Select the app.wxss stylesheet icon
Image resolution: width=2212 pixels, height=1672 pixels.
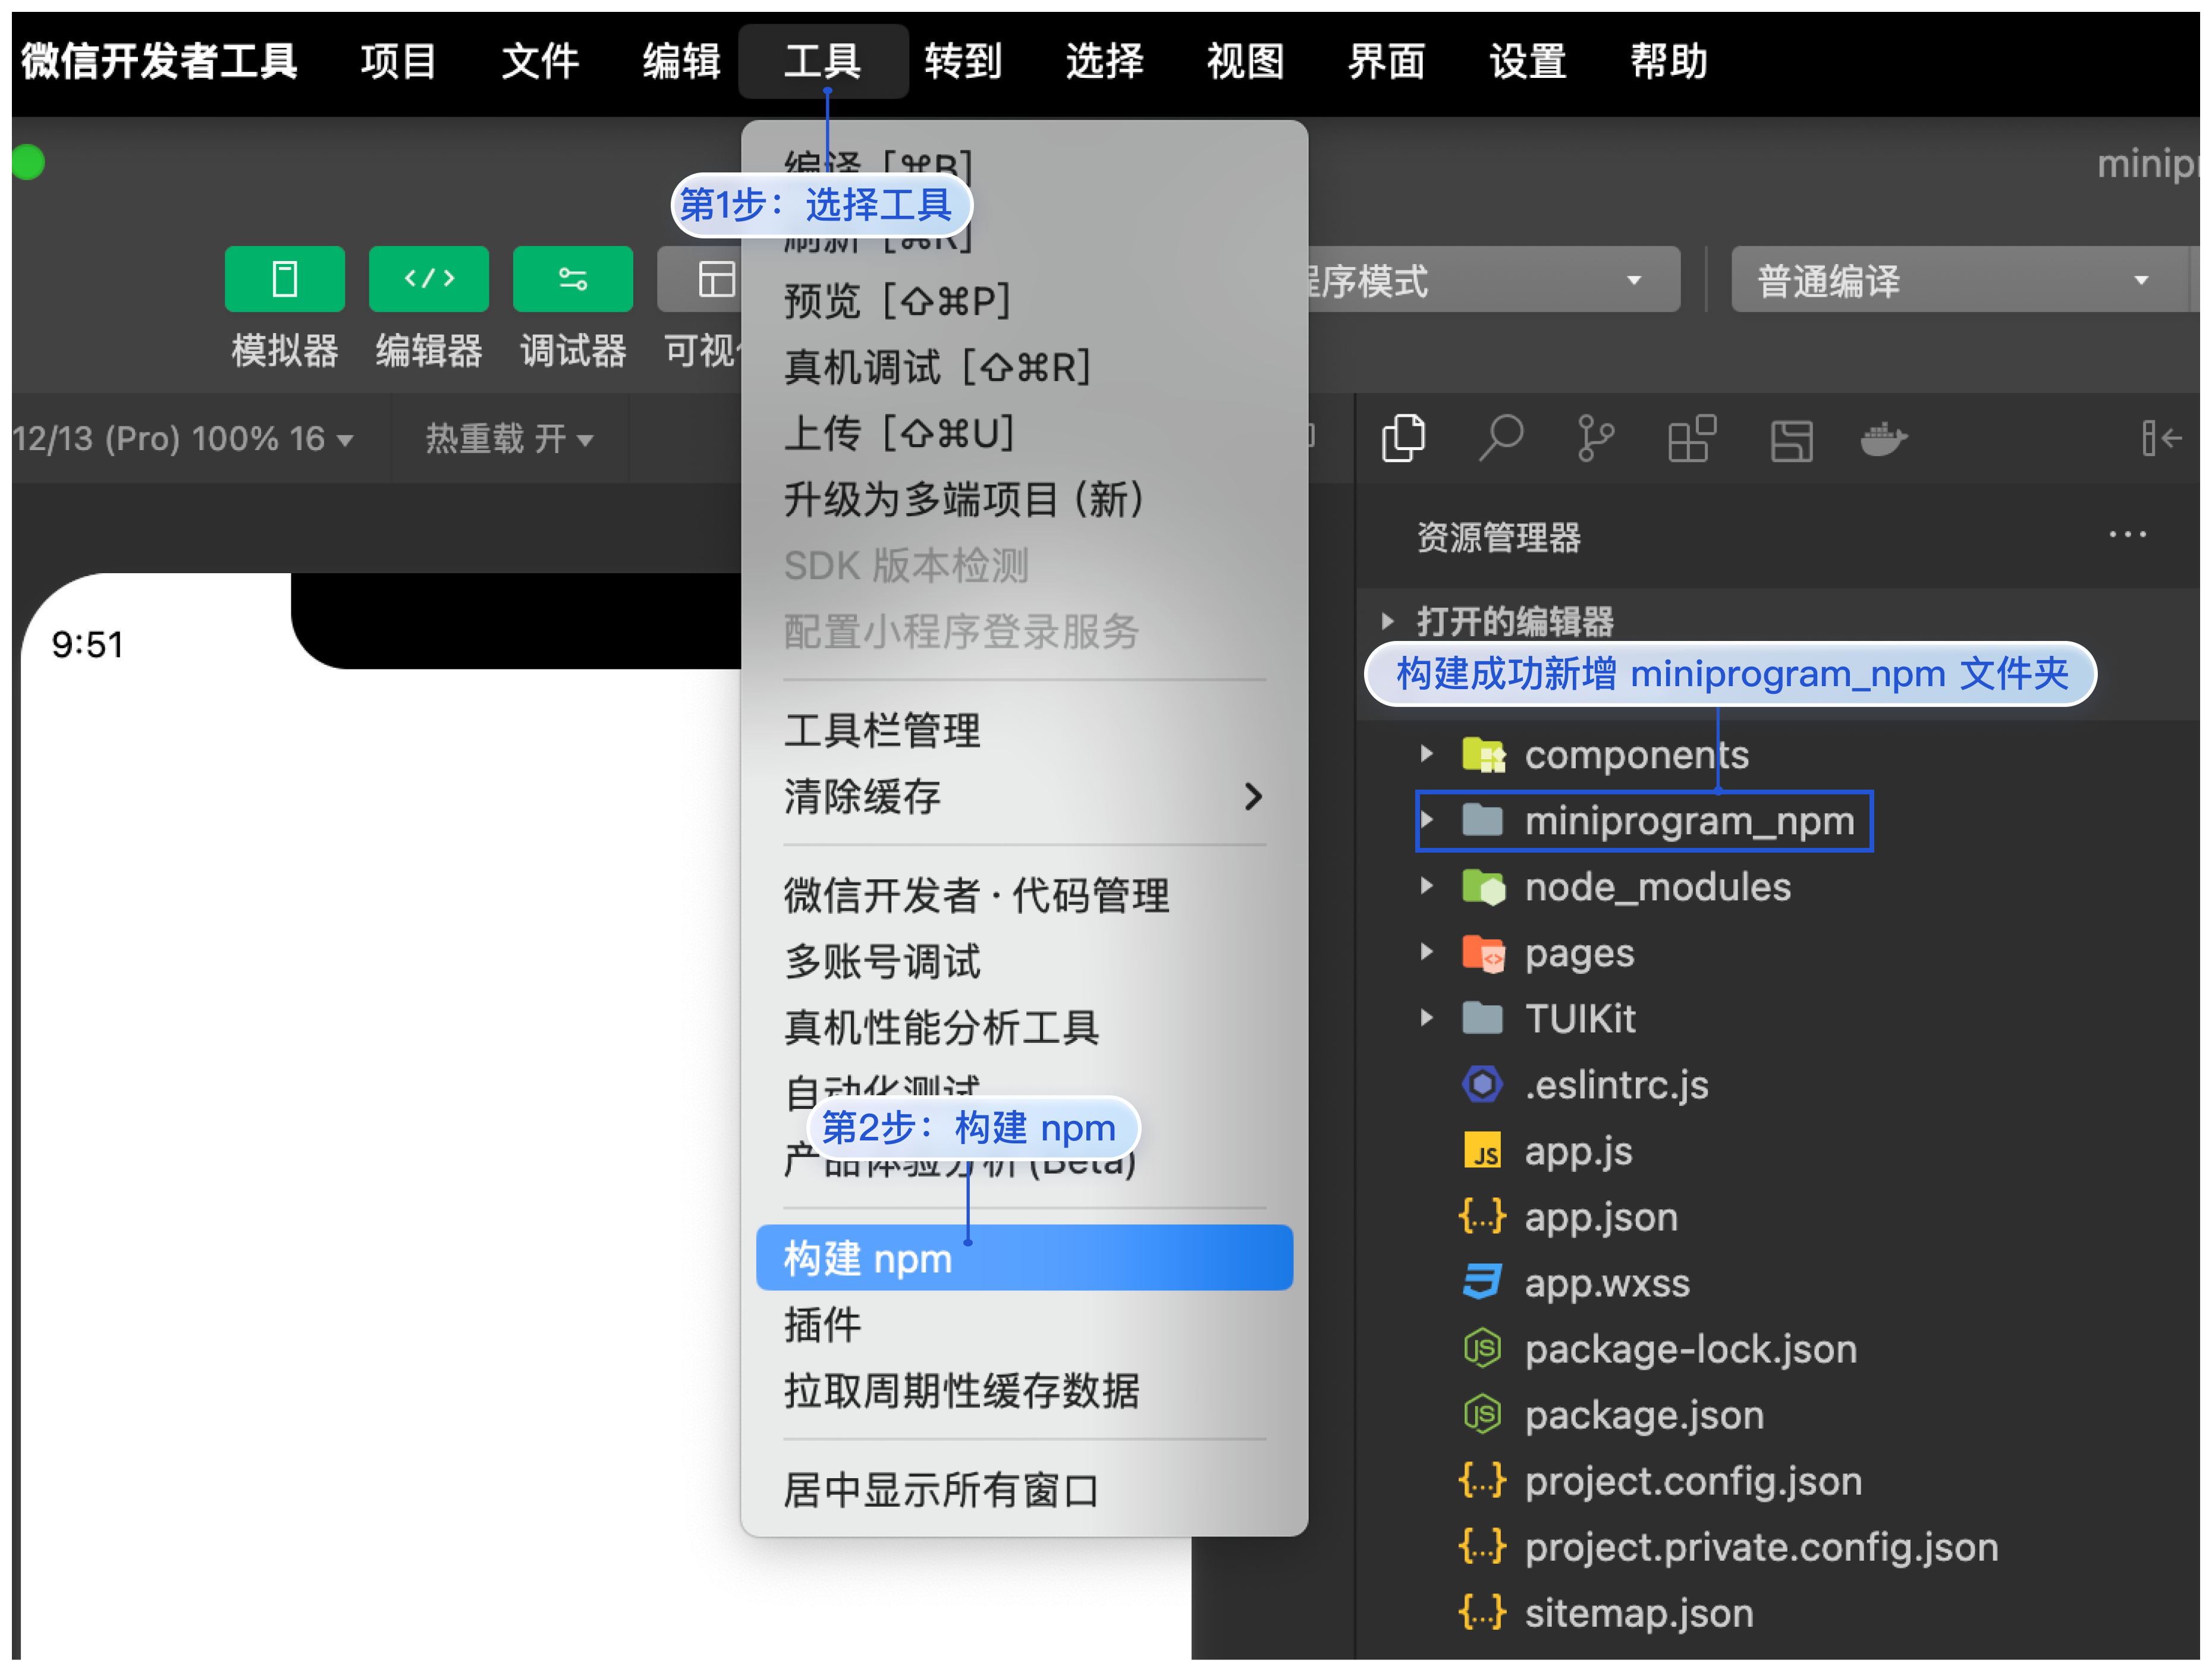[x=1482, y=1282]
